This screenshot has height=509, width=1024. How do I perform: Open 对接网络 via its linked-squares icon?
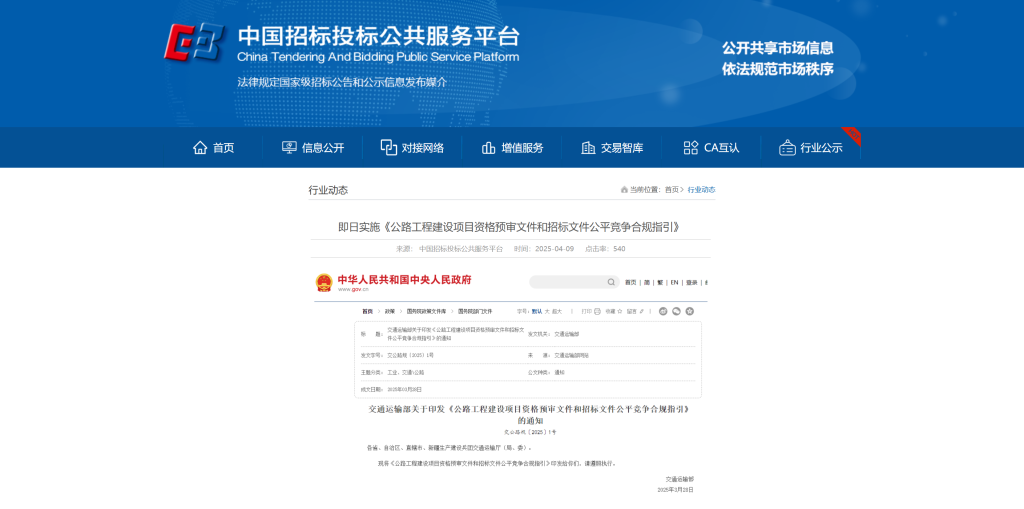(389, 148)
